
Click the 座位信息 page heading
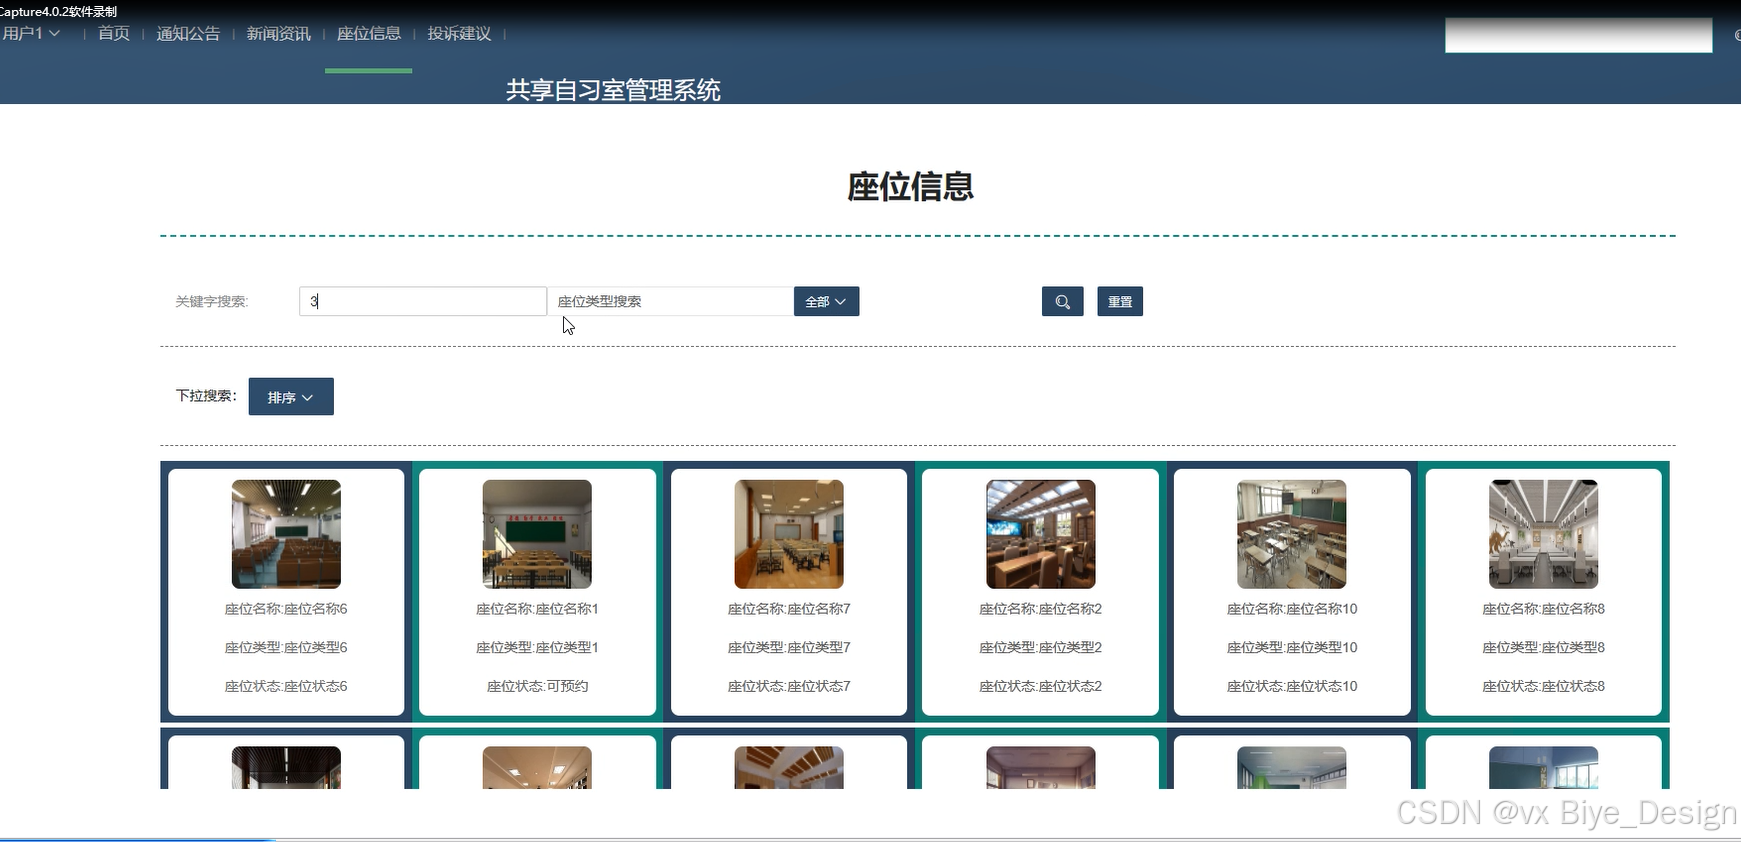(x=910, y=186)
